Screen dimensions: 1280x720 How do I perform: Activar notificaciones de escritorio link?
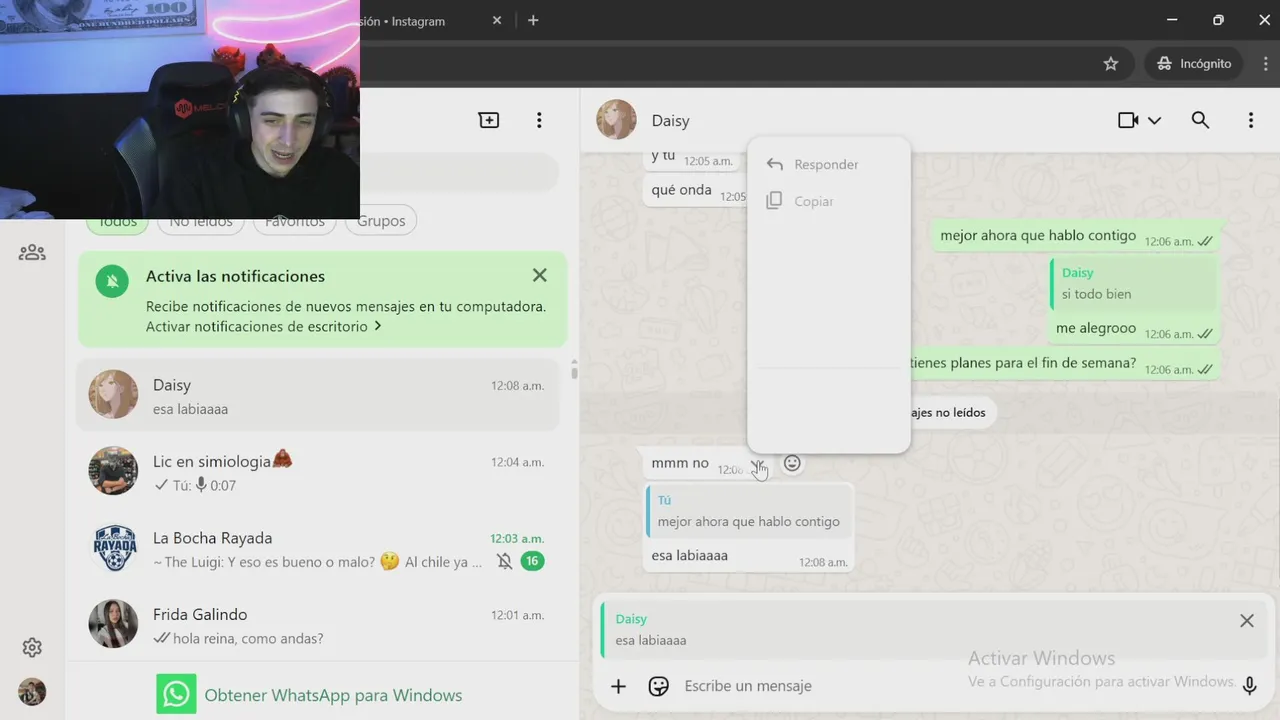coord(264,326)
